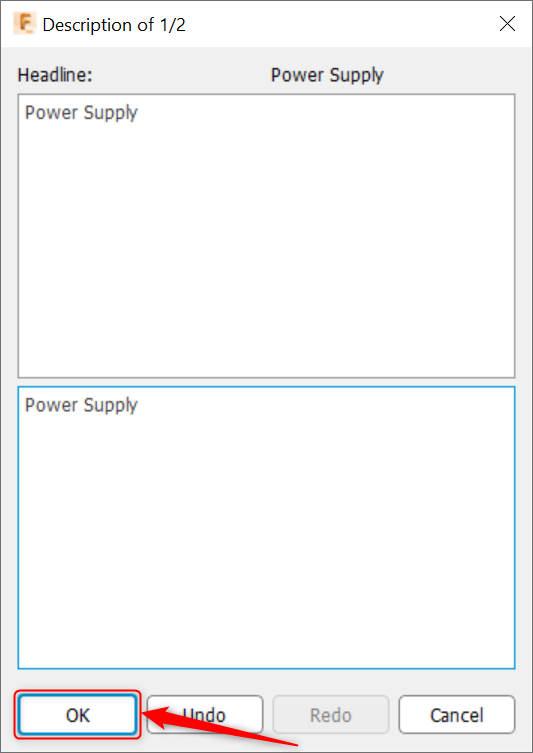
Task: Click inside the upper description preview pane
Action: coord(266,236)
